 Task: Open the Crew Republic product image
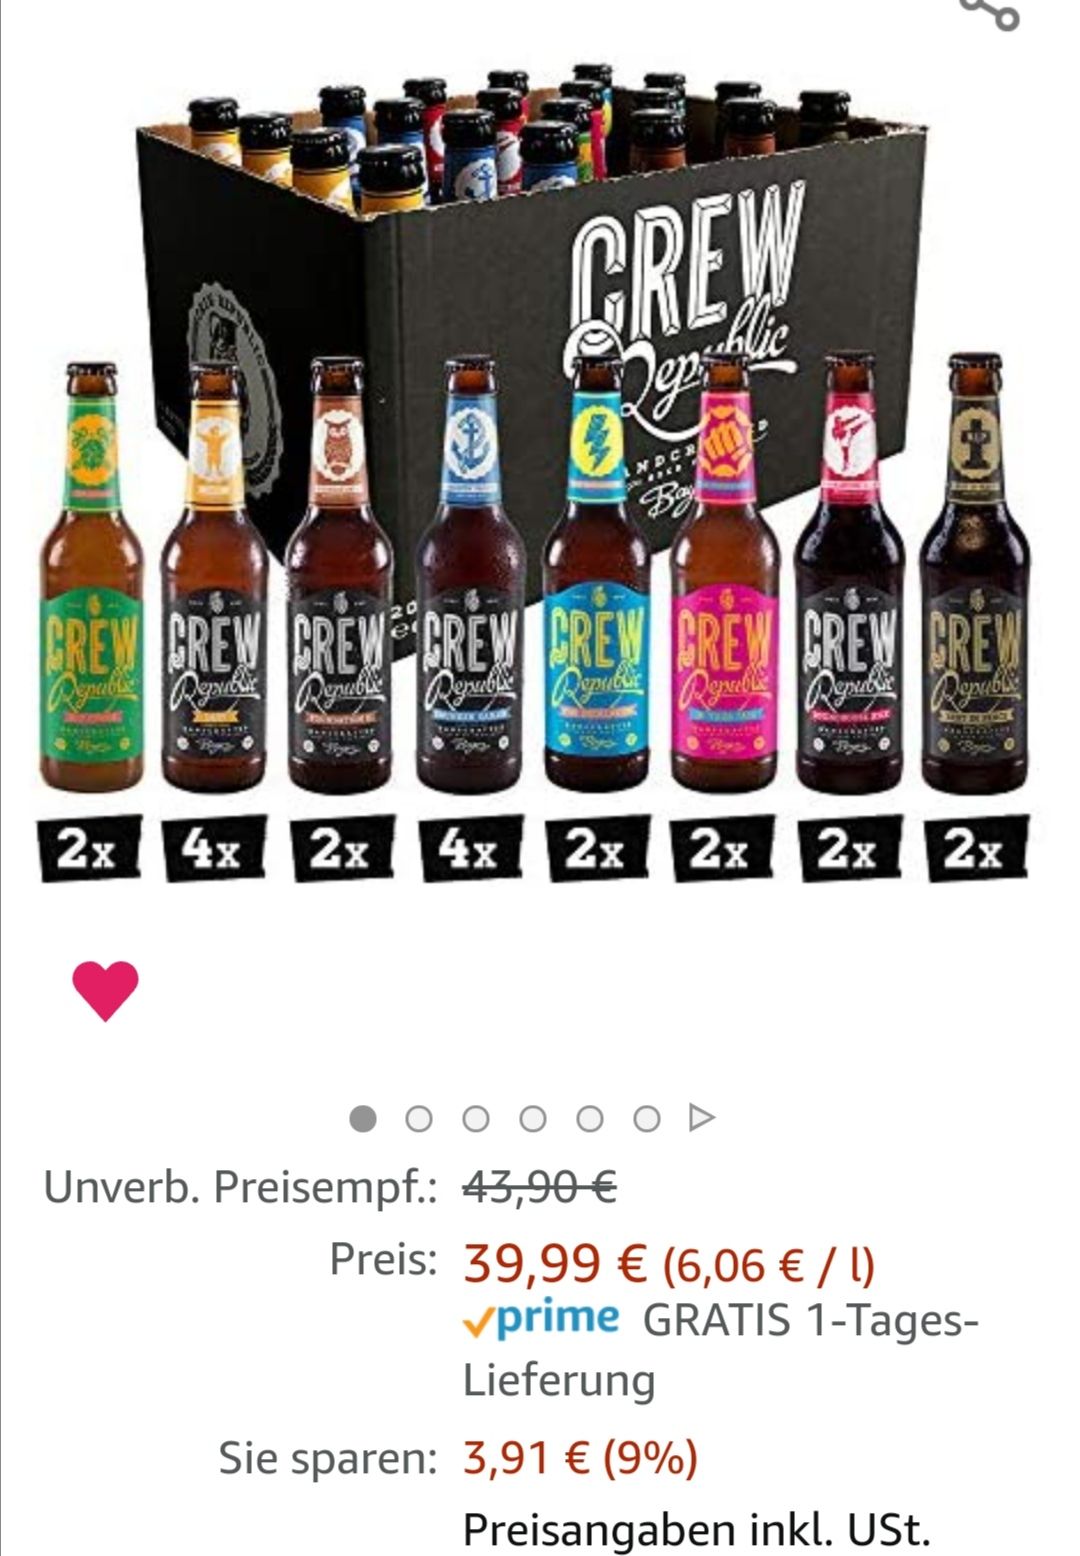[535, 470]
